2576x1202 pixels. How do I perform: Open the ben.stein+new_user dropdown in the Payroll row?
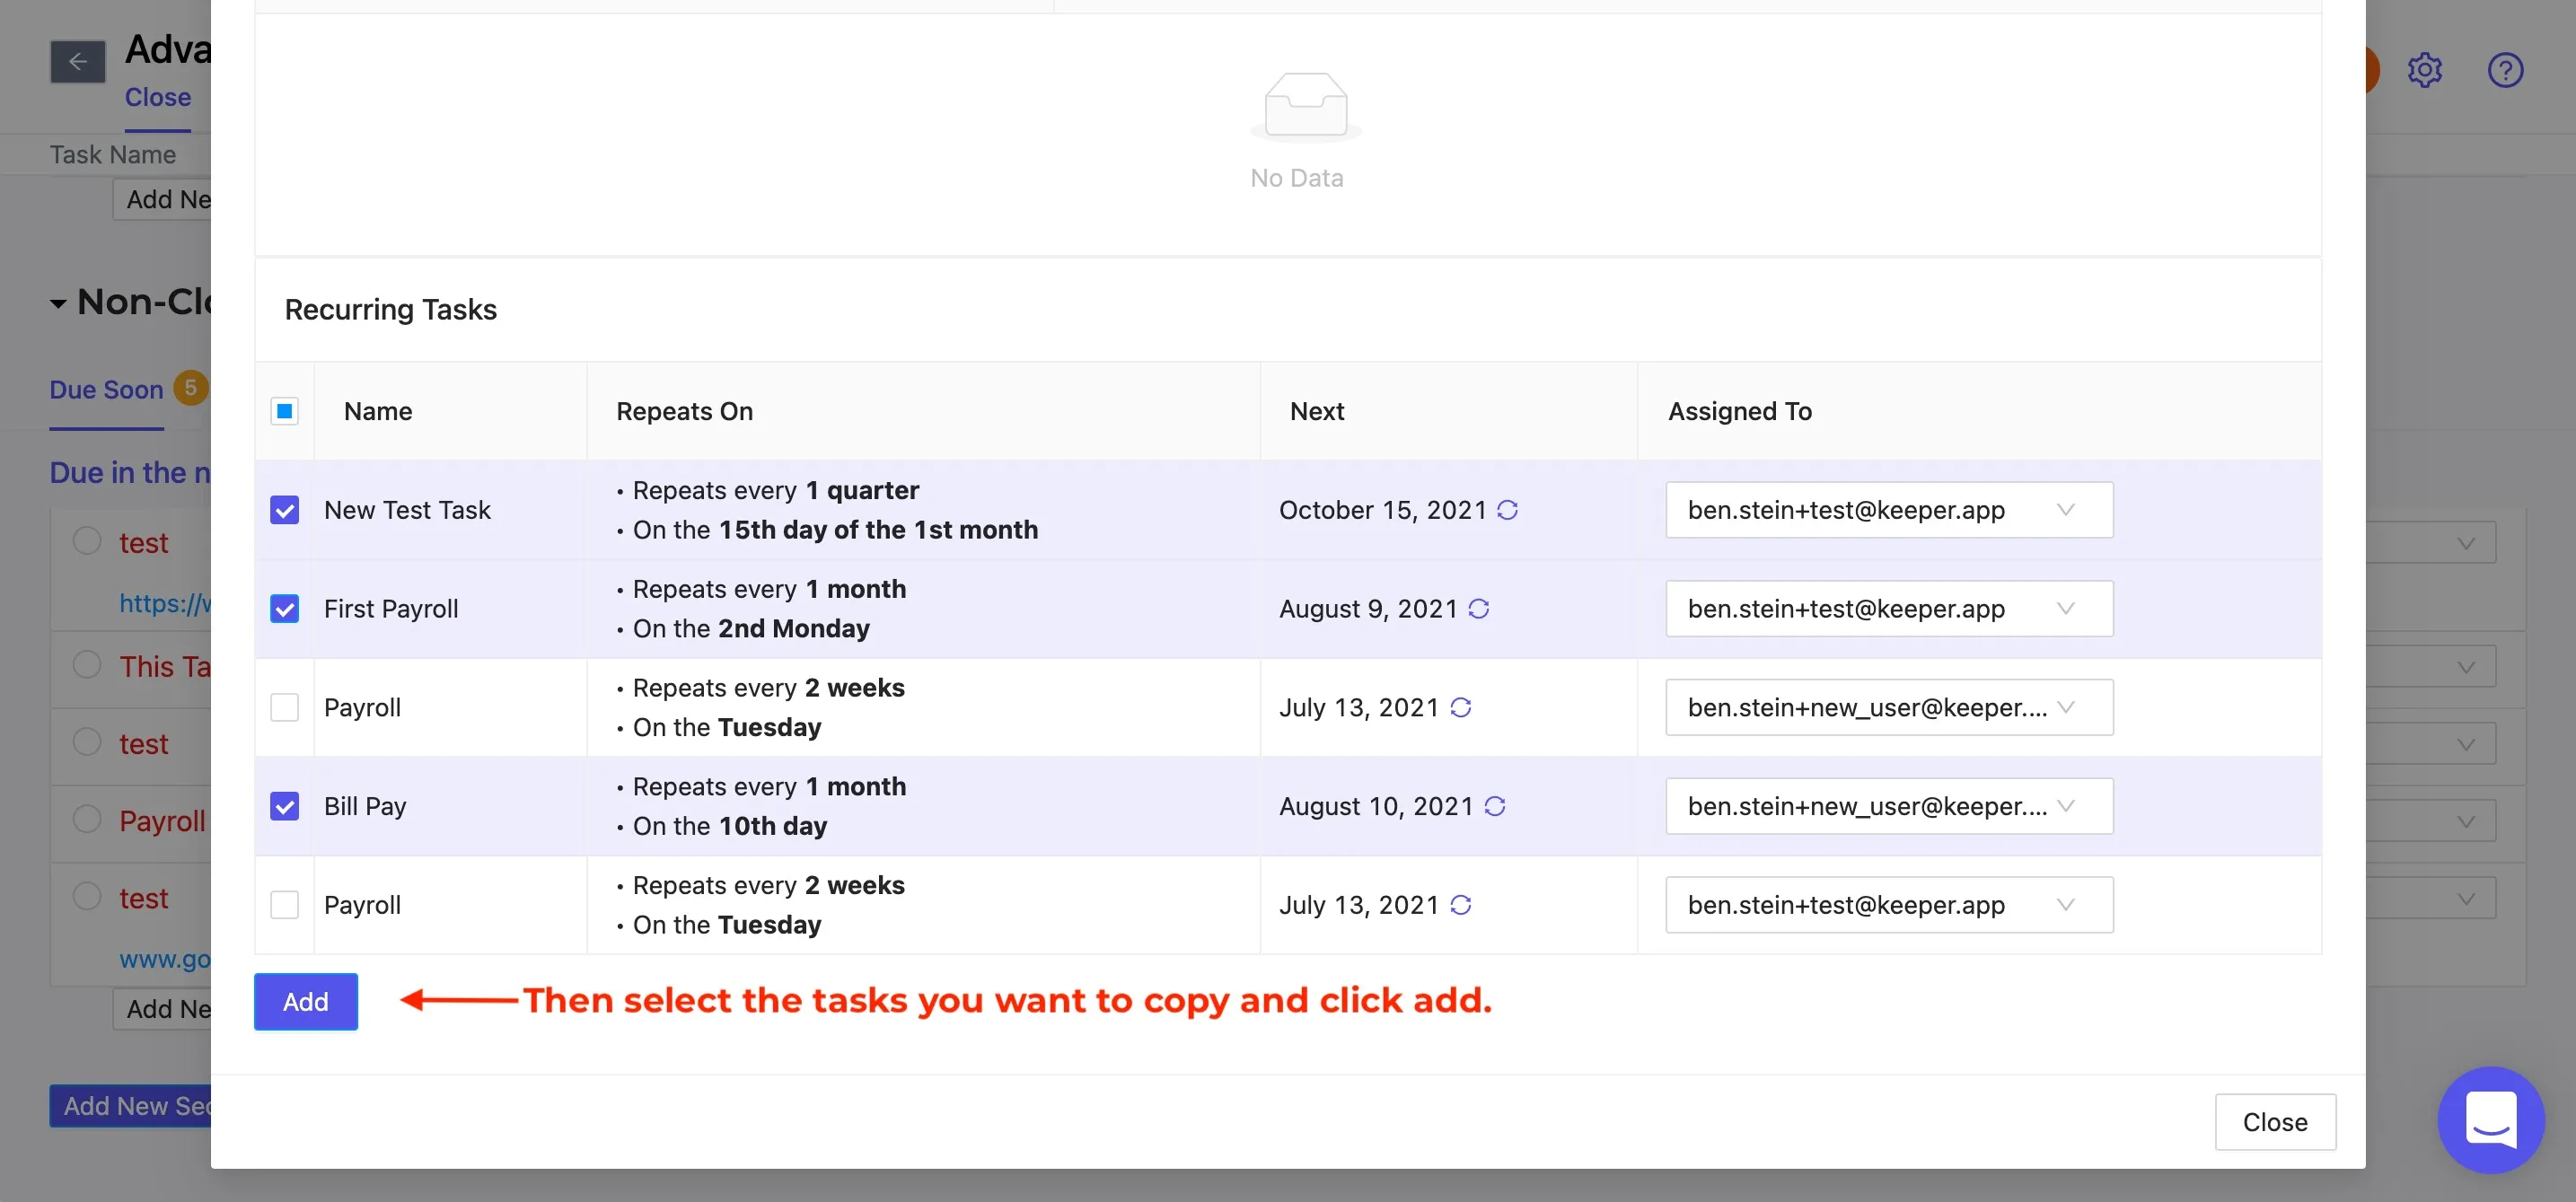click(x=1889, y=708)
